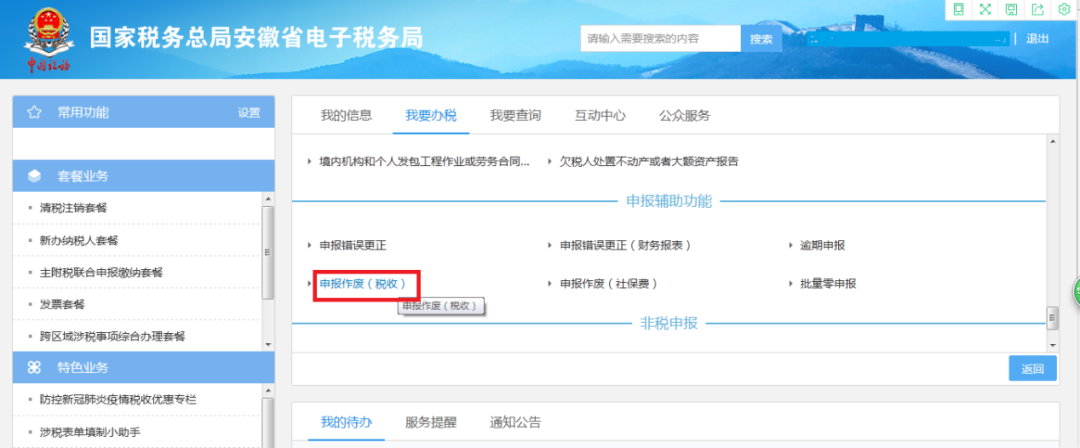The image size is (1080, 448).
Task: Click the 搜索 search button
Action: point(761,39)
